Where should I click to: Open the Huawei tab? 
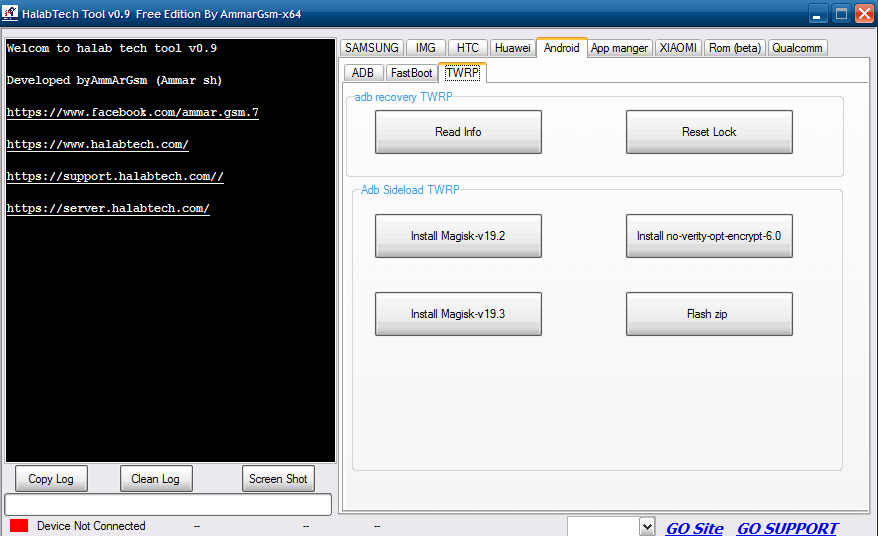[512, 48]
